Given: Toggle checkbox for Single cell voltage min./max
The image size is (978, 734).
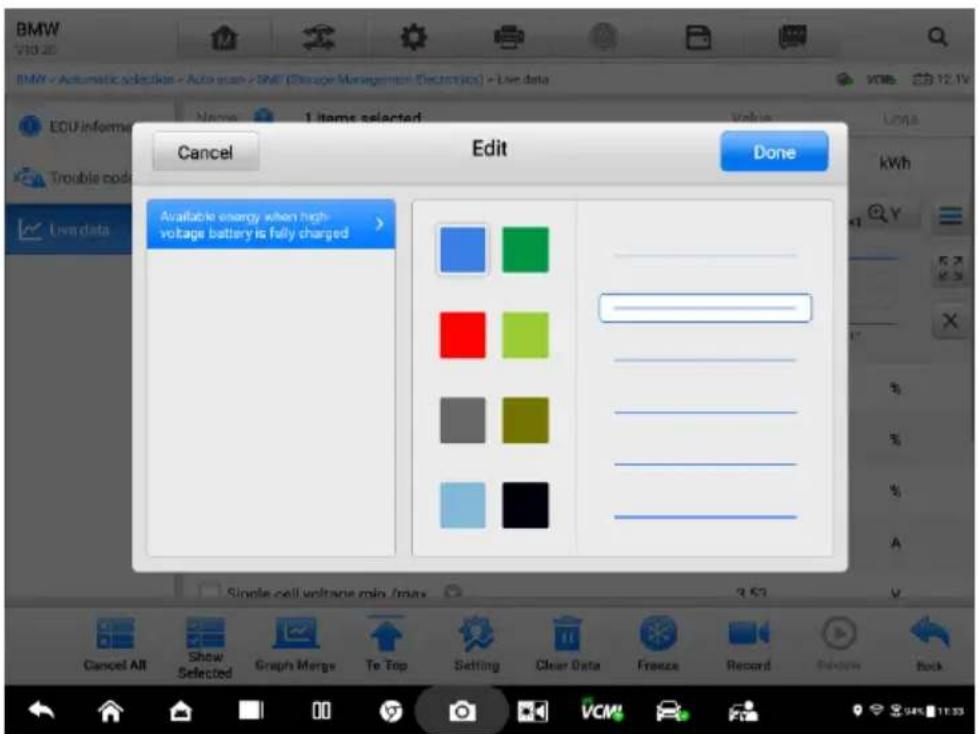Looking at the screenshot, I should coord(209,592).
